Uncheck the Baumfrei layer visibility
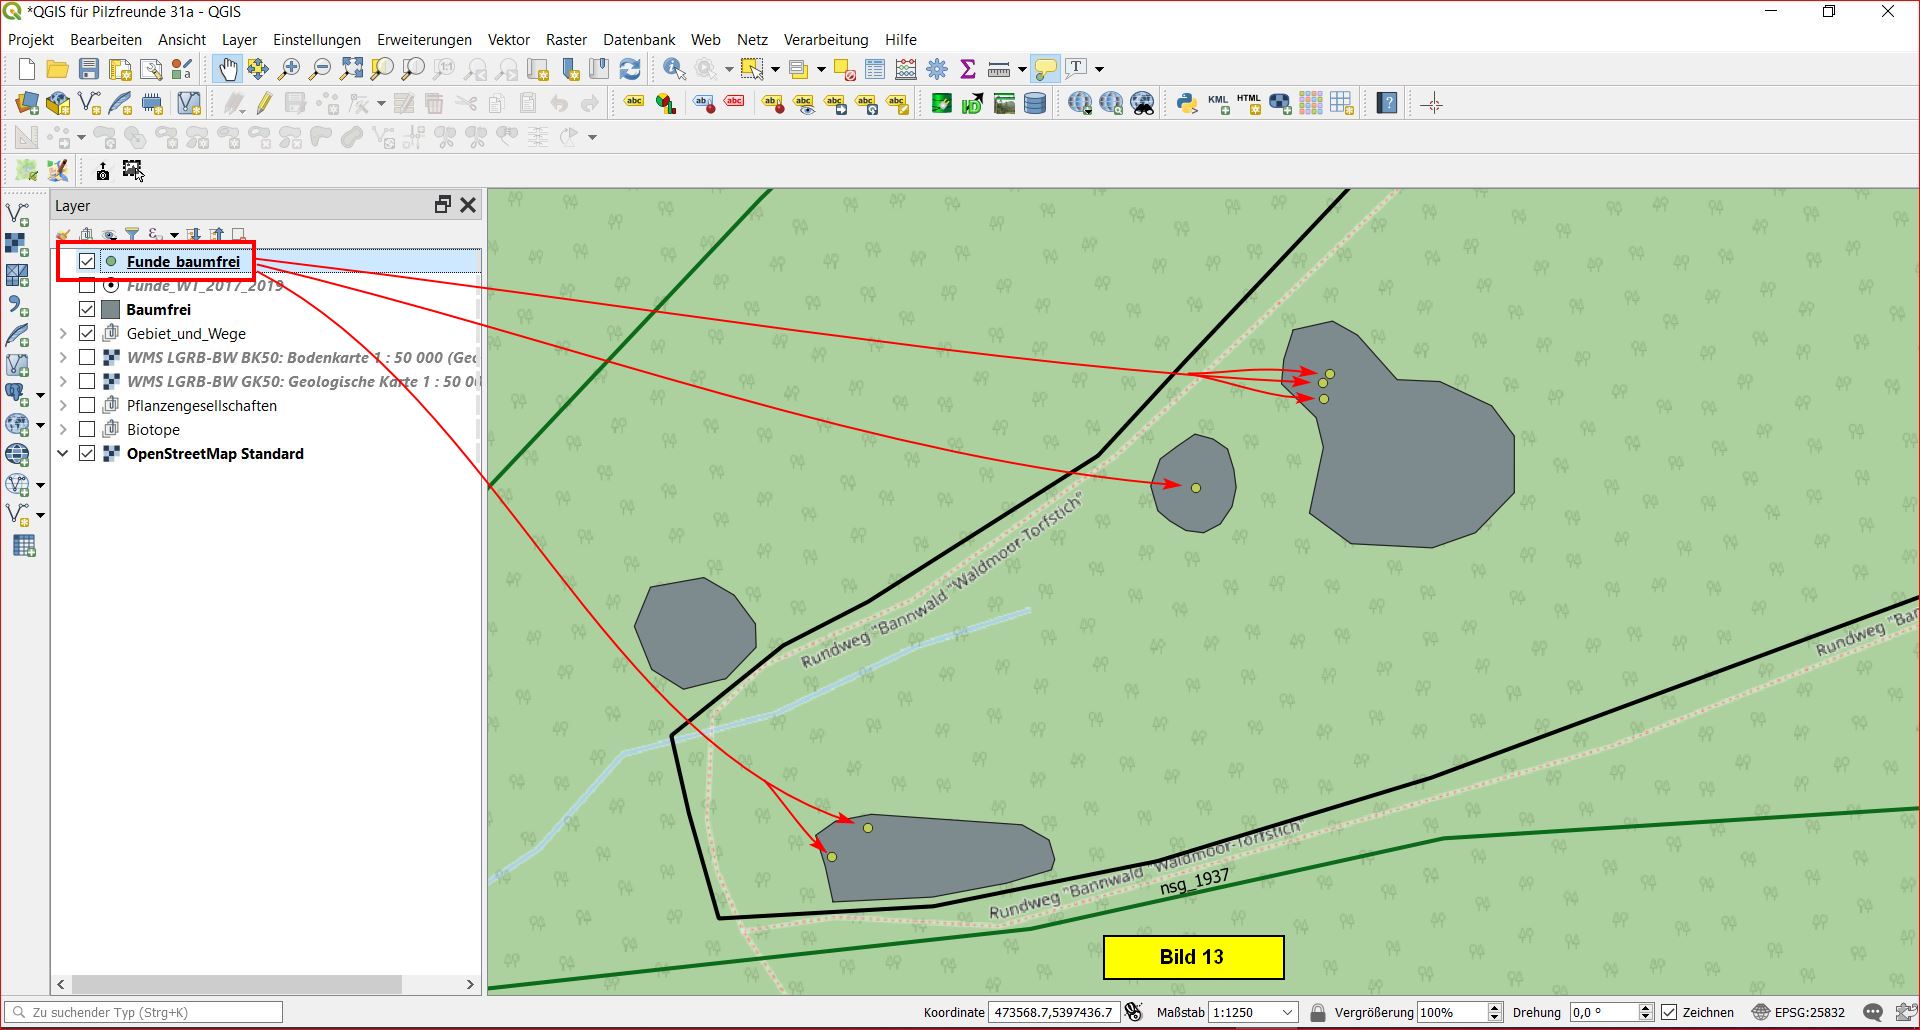Image resolution: width=1920 pixels, height=1030 pixels. coord(87,310)
